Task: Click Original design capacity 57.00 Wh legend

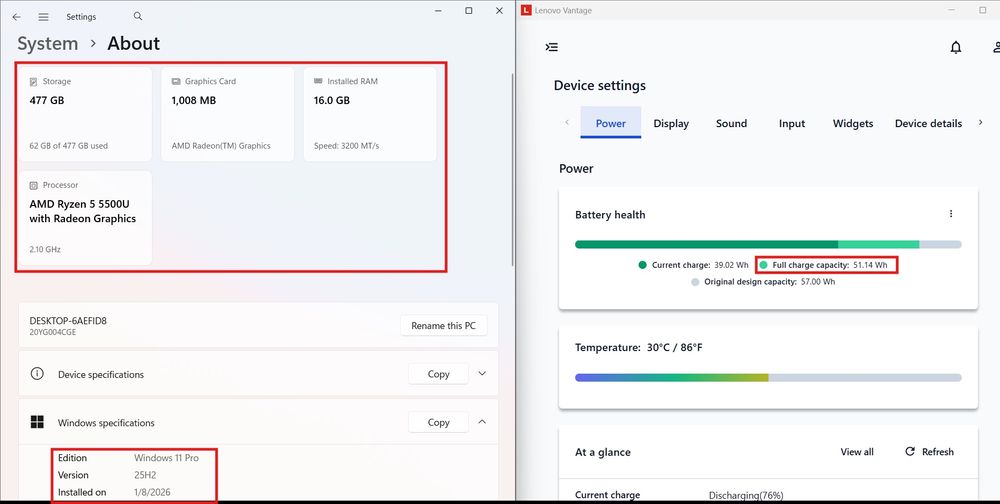Action: 763,281
